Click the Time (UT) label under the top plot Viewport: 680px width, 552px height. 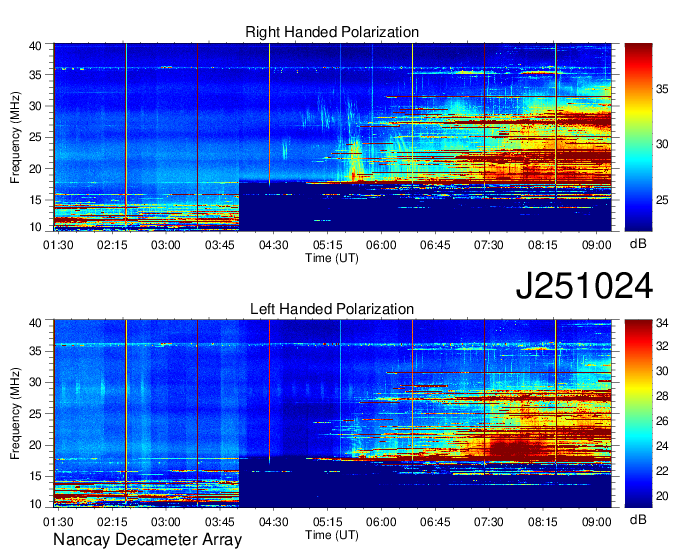tap(333, 258)
